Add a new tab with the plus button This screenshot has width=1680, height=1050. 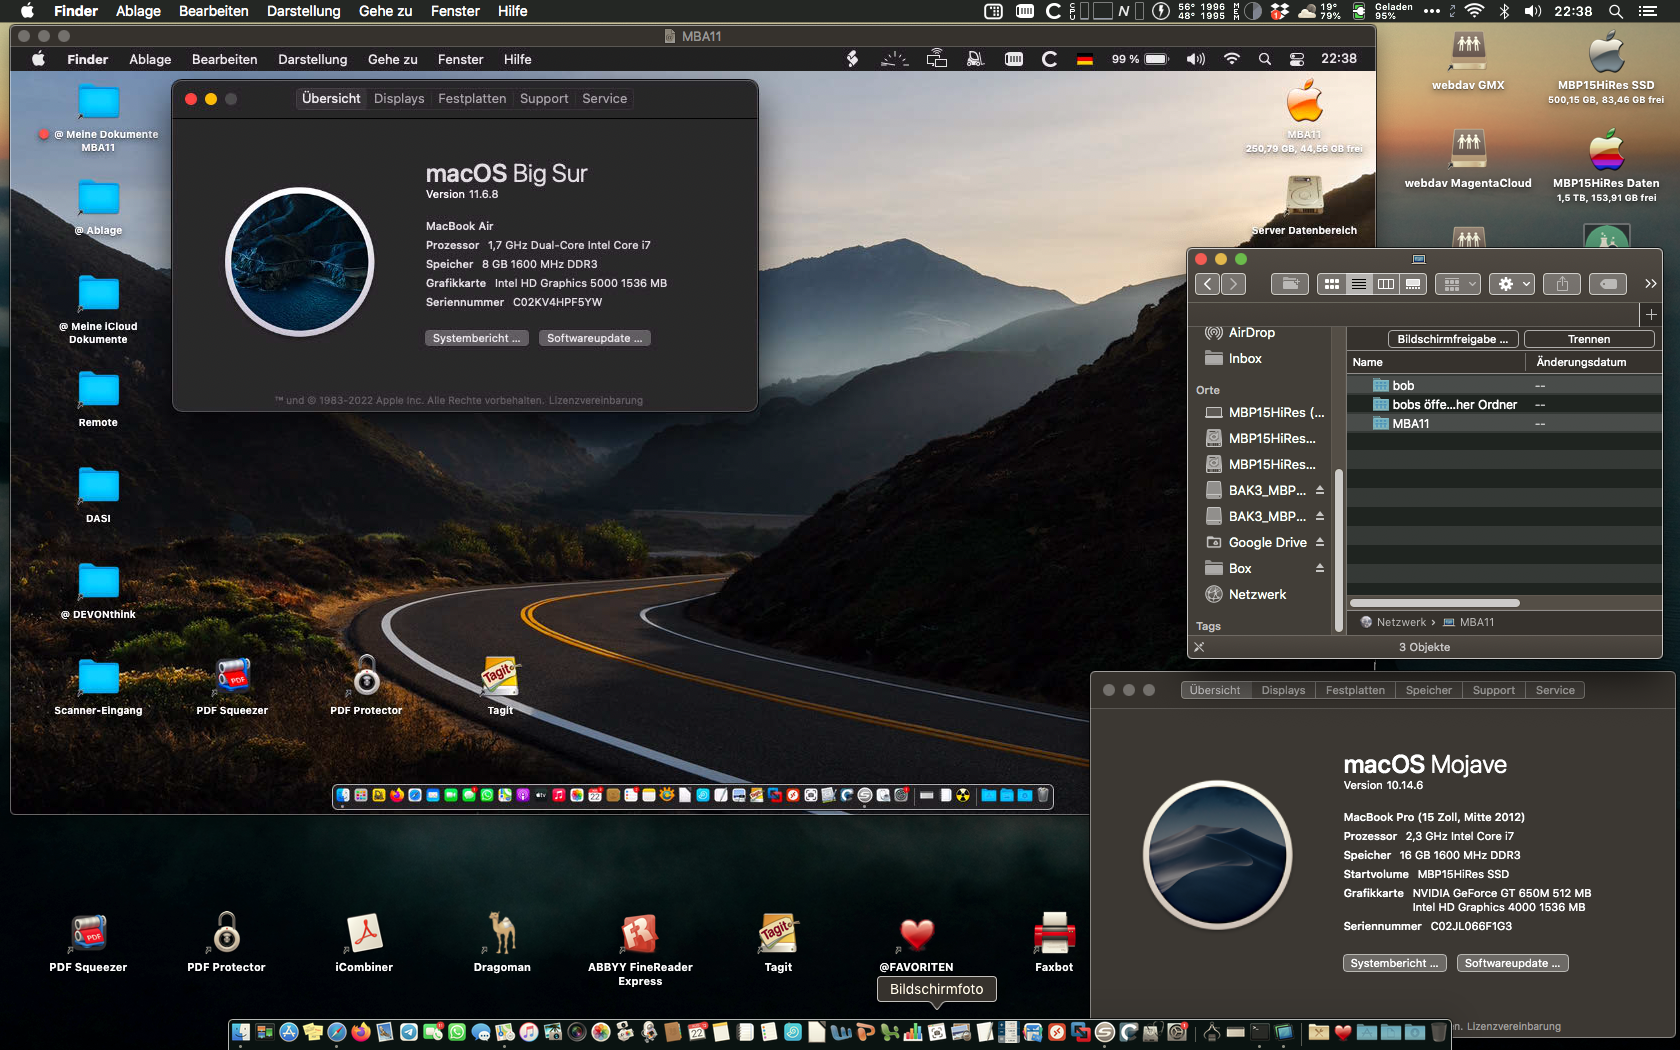coord(1651,314)
